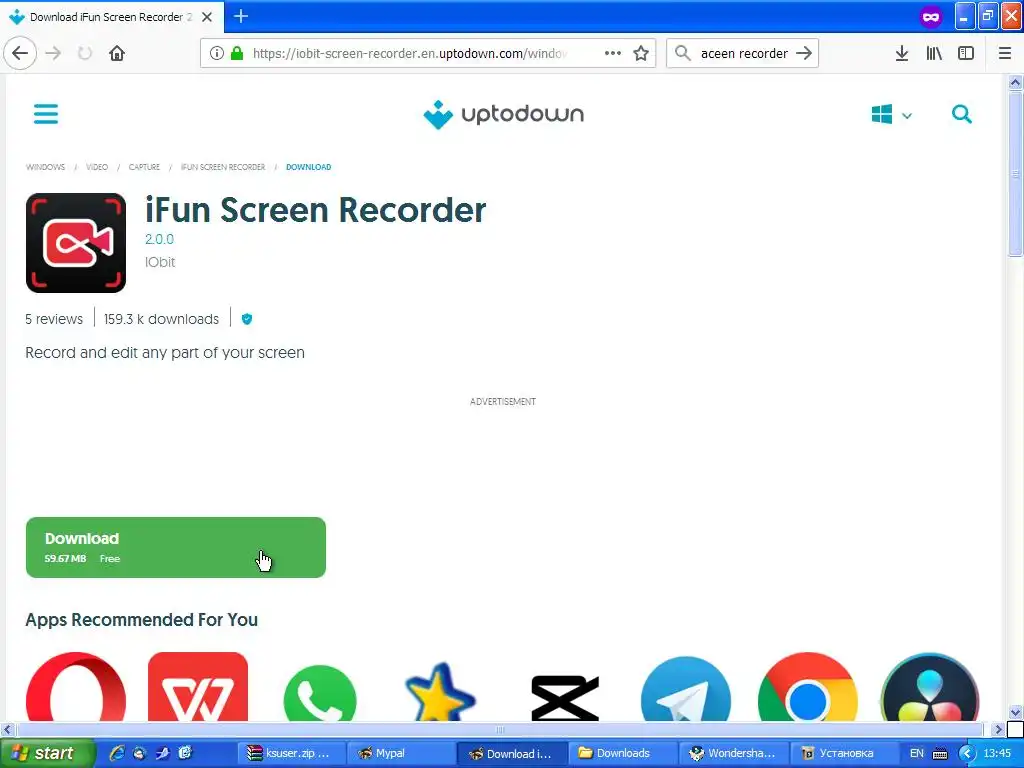Launch Internet Explorer from quick launch
Screen dimensions: 1024x768
tap(117, 754)
